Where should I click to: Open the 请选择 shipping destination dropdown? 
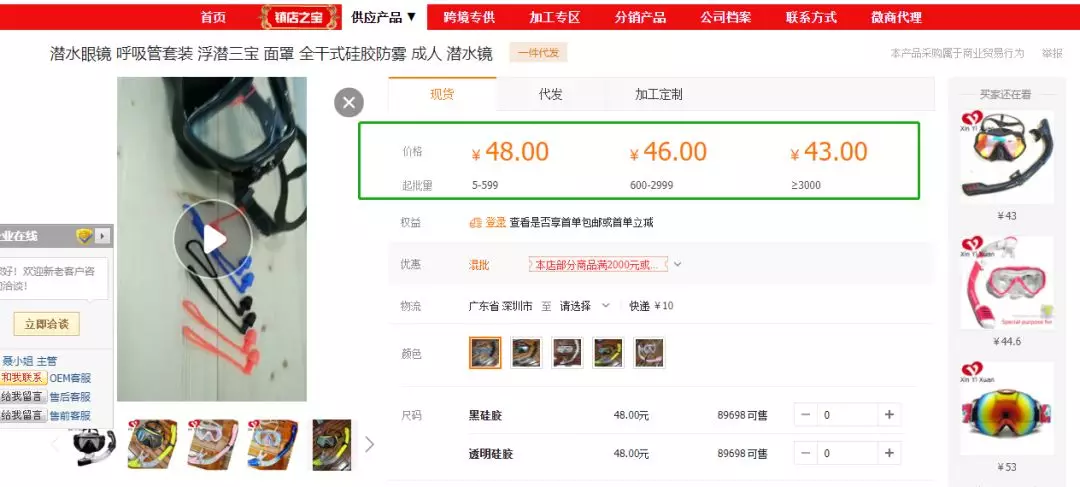click(x=584, y=306)
